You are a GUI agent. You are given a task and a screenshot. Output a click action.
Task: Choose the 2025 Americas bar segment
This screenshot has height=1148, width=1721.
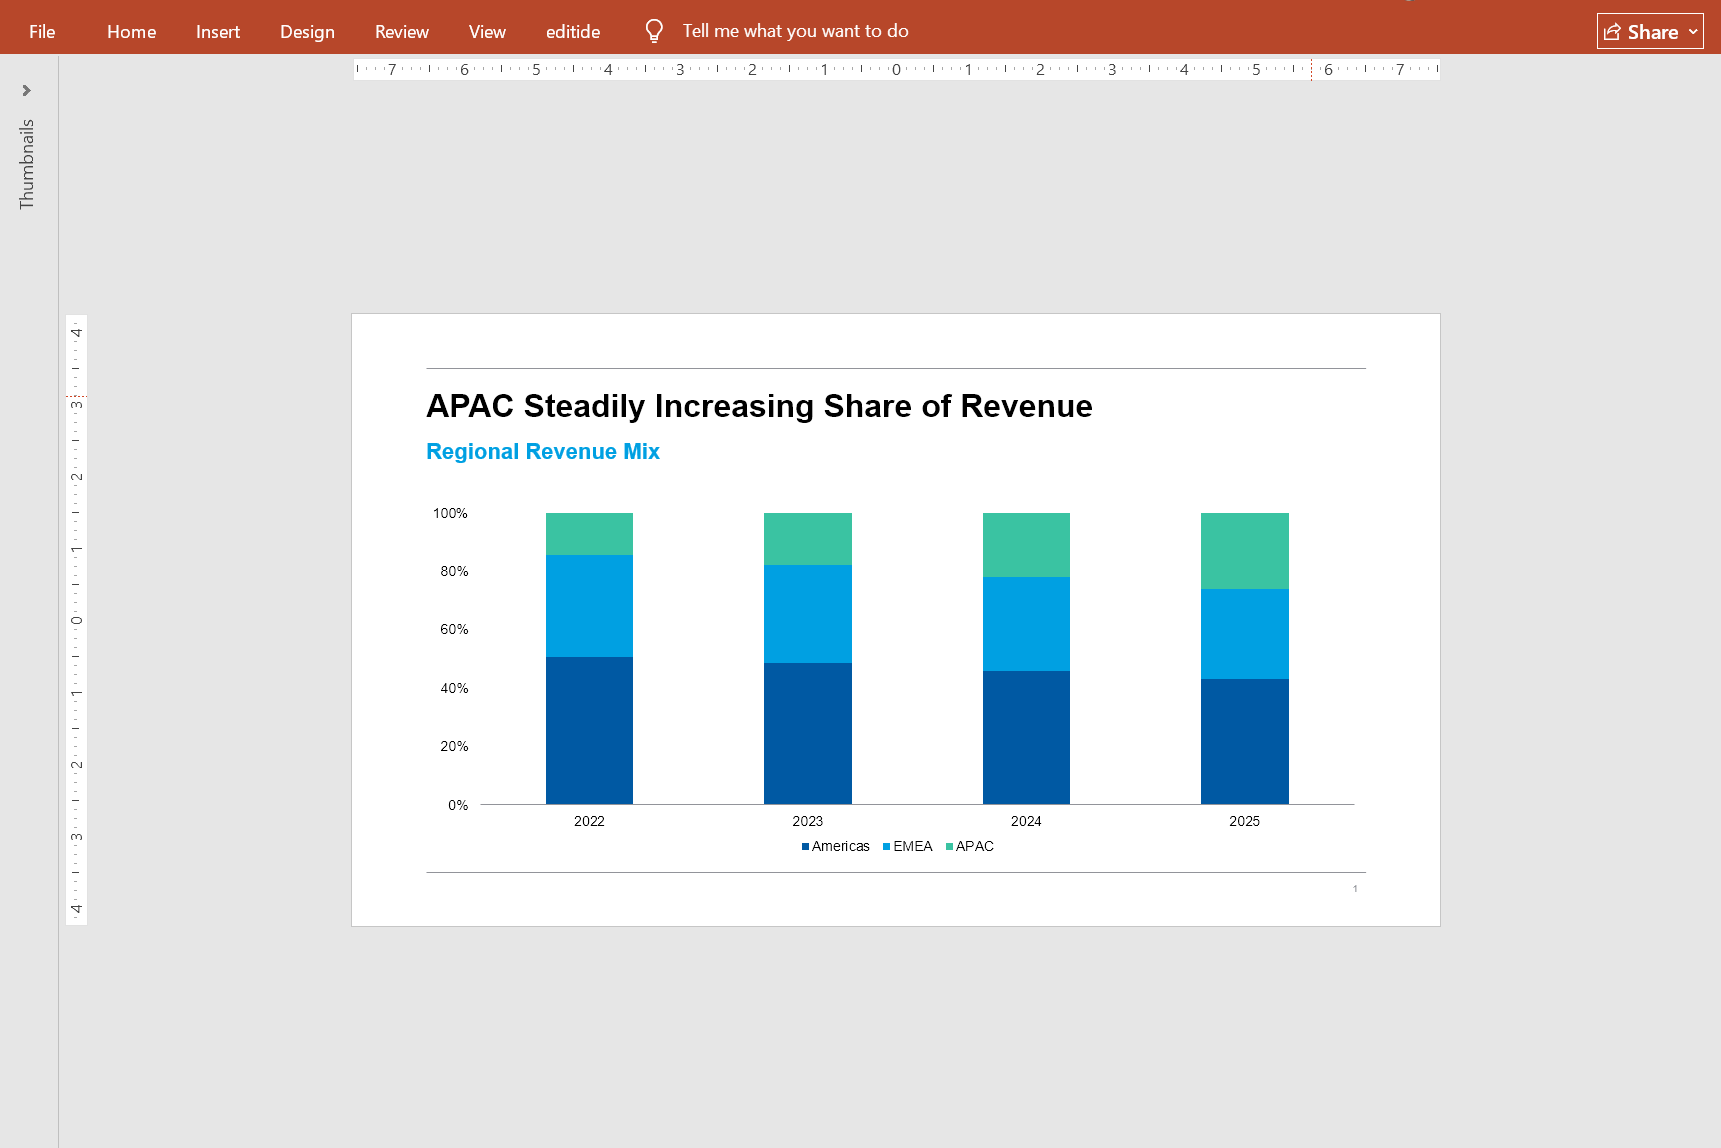pyautogui.click(x=1245, y=741)
